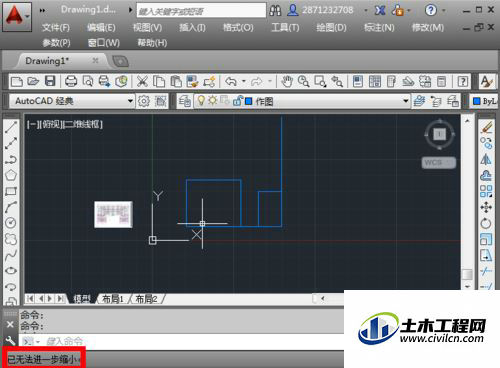
Task: Open the AutoCAD application menu button
Action: 17,17
